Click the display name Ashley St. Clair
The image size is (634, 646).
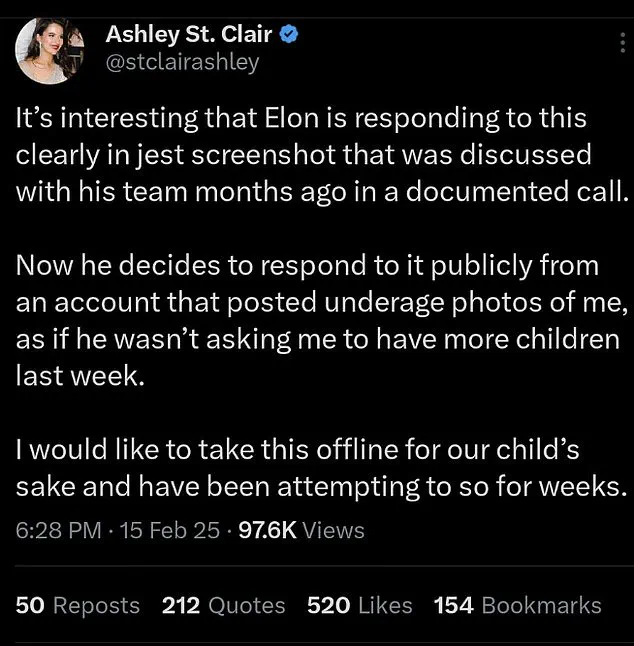coord(188,36)
